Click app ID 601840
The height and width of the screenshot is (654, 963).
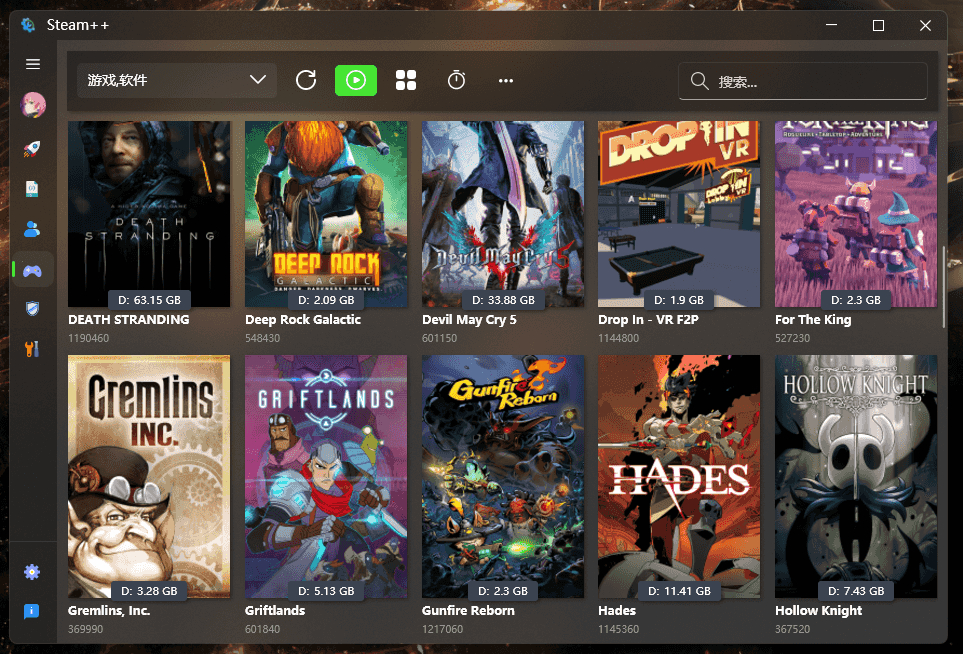click(x=262, y=629)
